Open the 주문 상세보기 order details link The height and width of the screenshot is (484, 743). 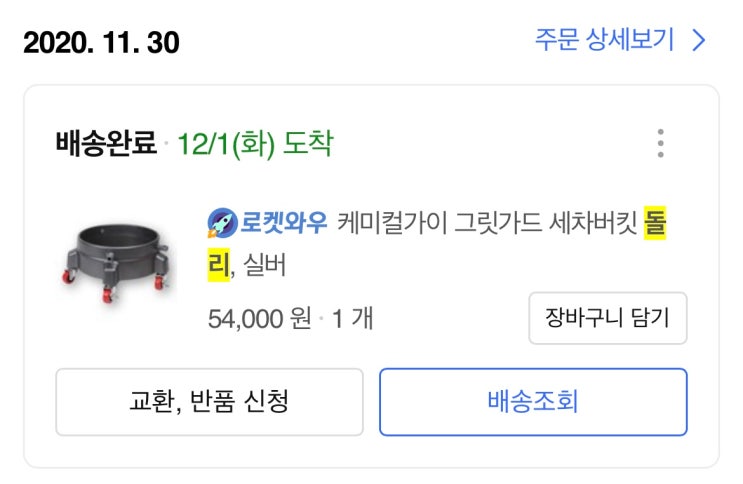(605, 41)
